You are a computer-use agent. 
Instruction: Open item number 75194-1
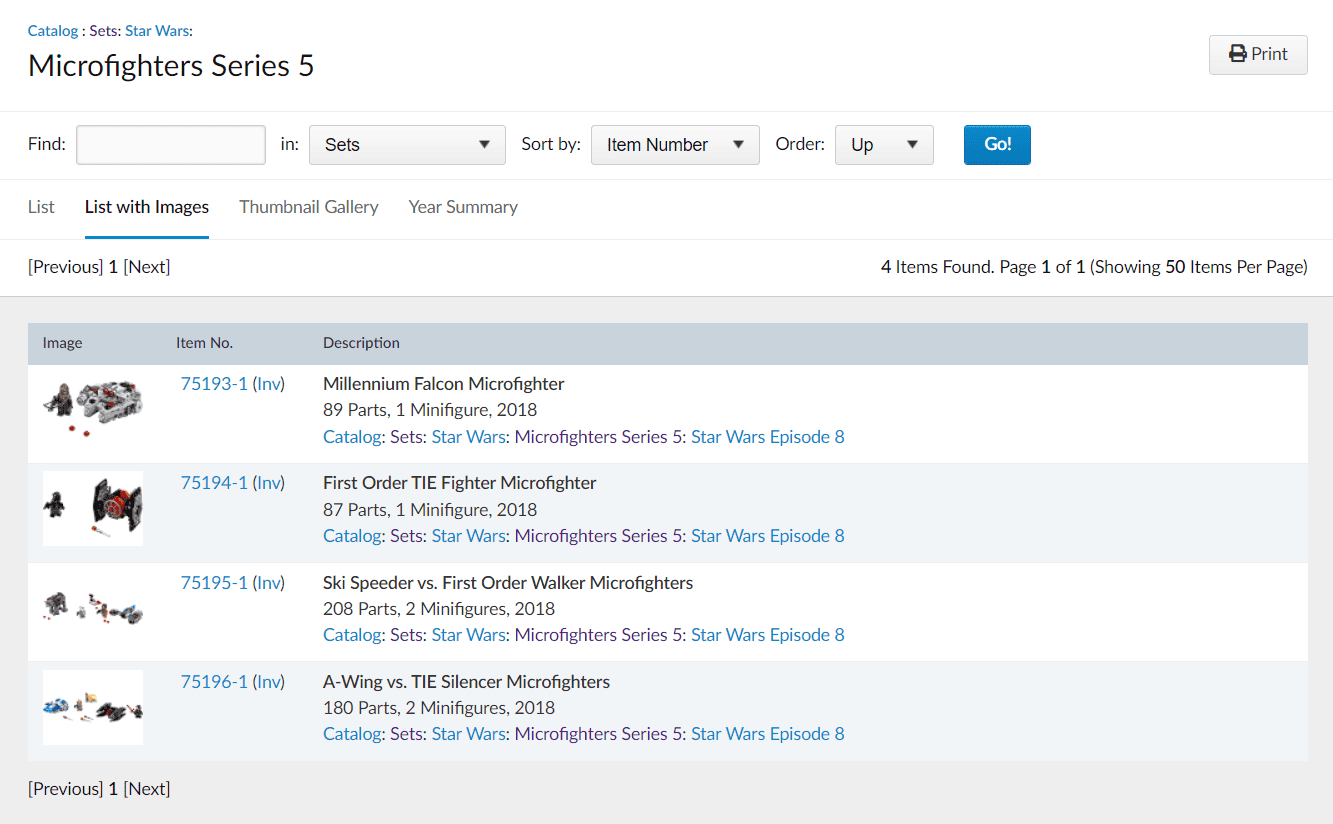(x=214, y=483)
